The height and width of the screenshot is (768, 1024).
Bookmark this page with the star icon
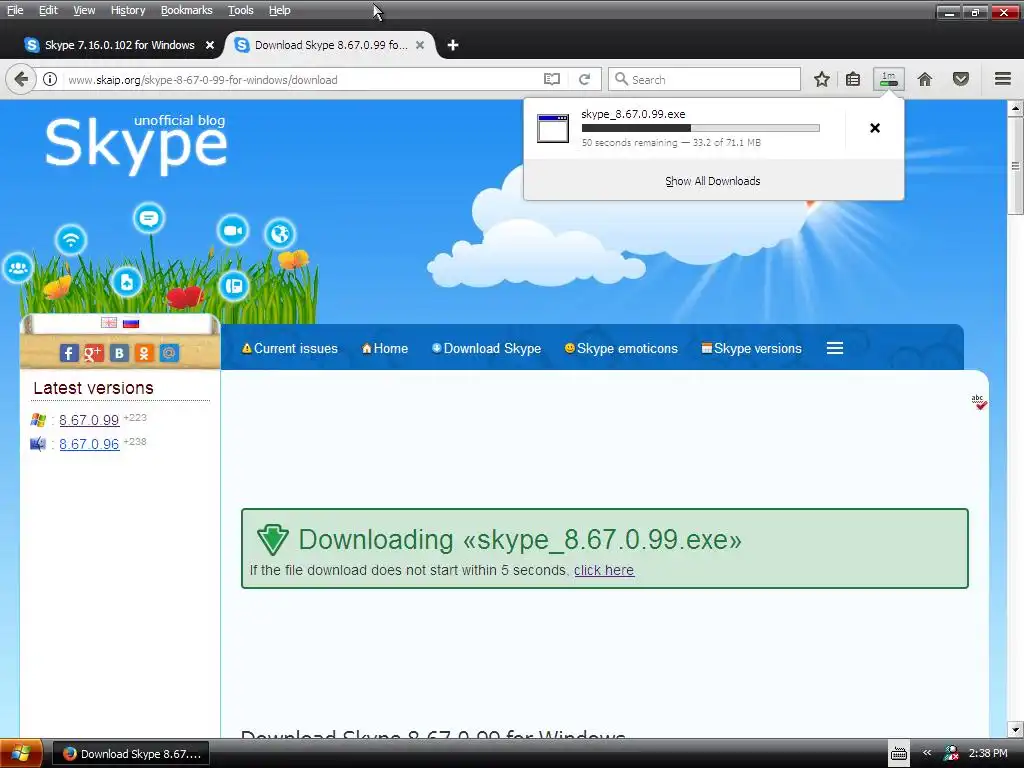pos(822,80)
